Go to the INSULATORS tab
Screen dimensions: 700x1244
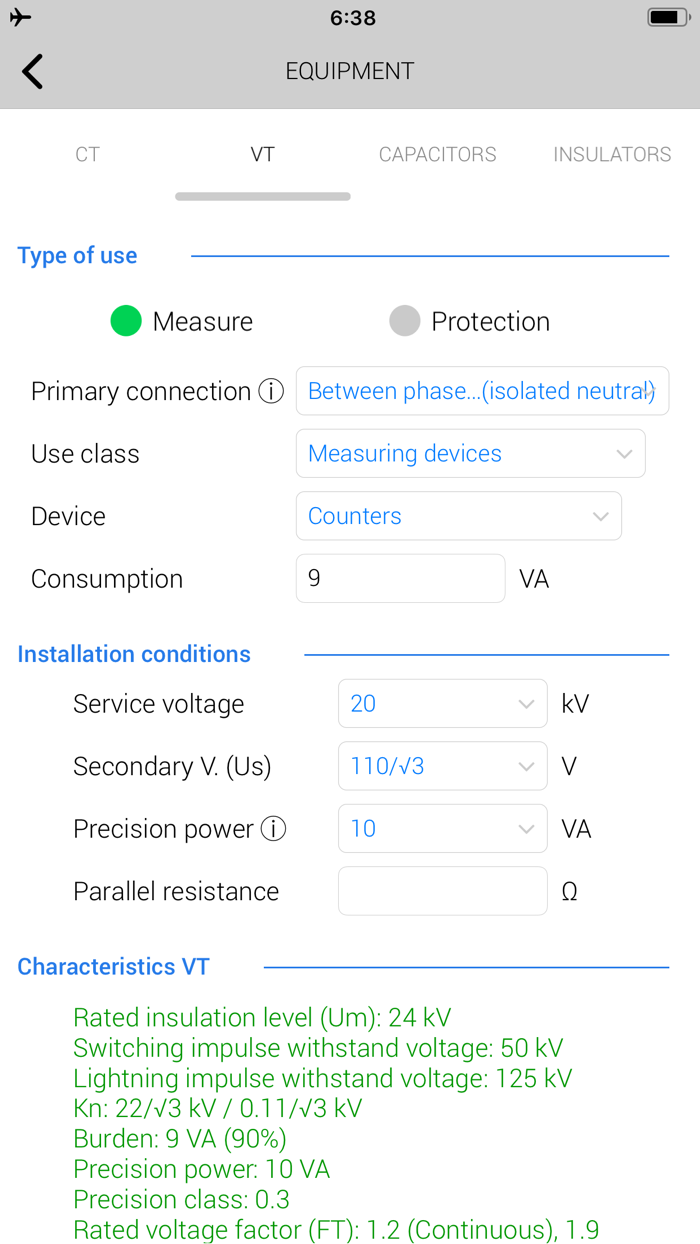pyautogui.click(x=612, y=155)
